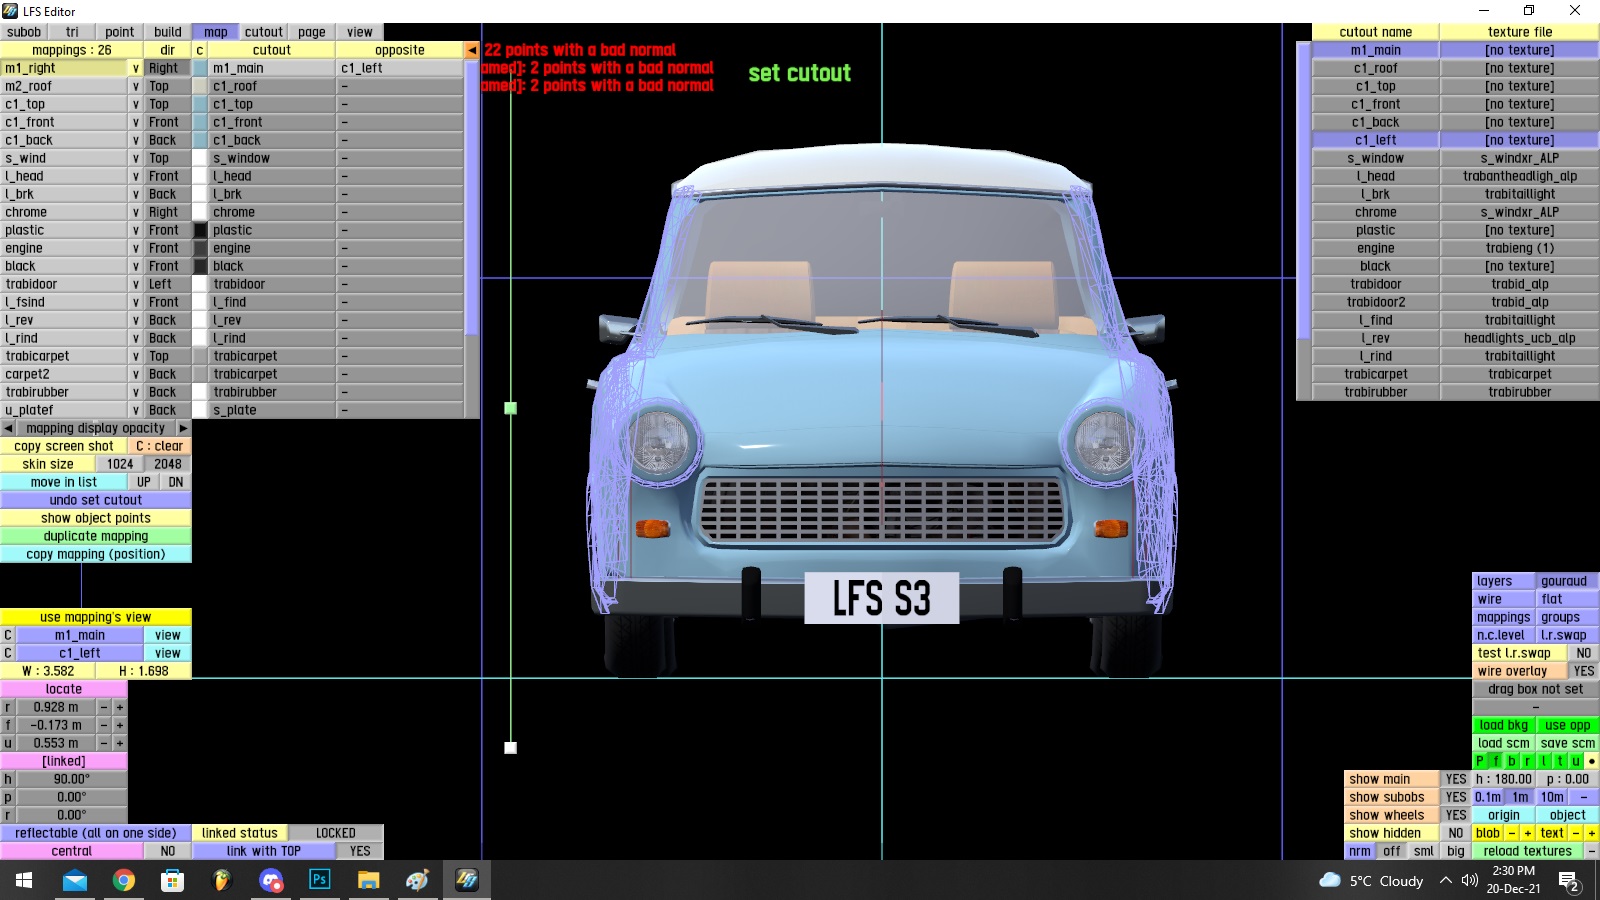Toggle link with TOP YES value
Screen dimensions: 1600x900
(x=360, y=851)
